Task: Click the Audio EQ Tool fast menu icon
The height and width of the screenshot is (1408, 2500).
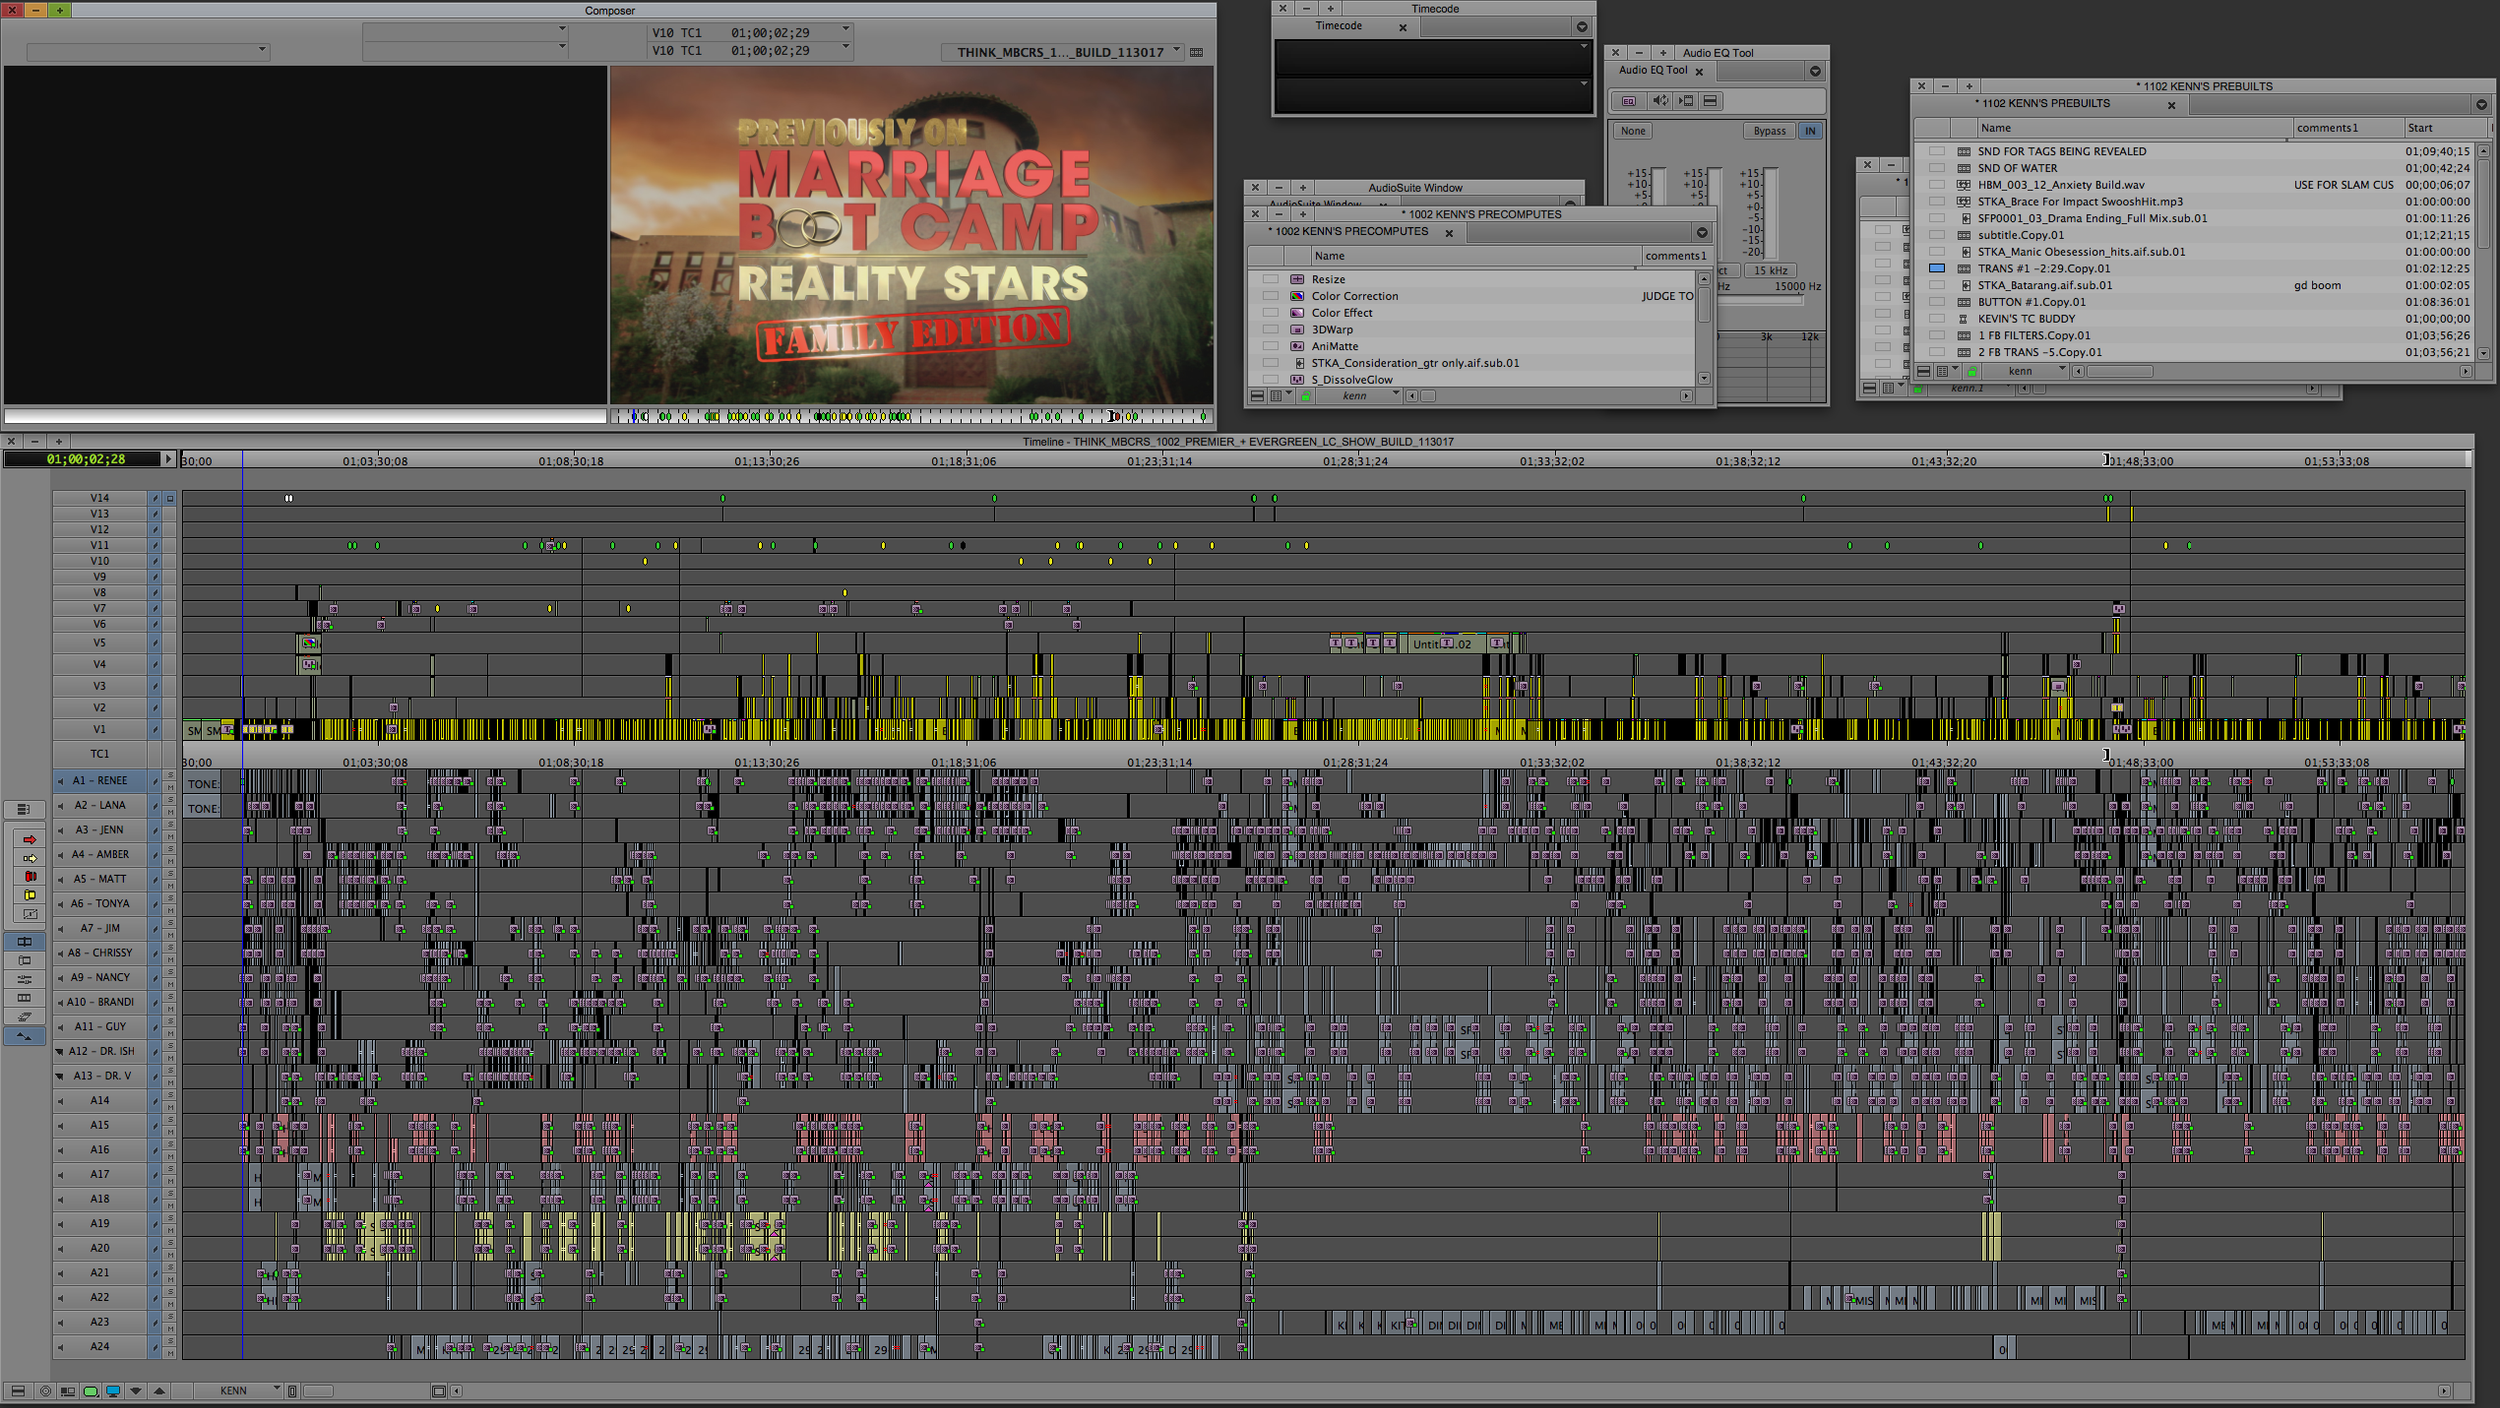Action: (x=1711, y=101)
